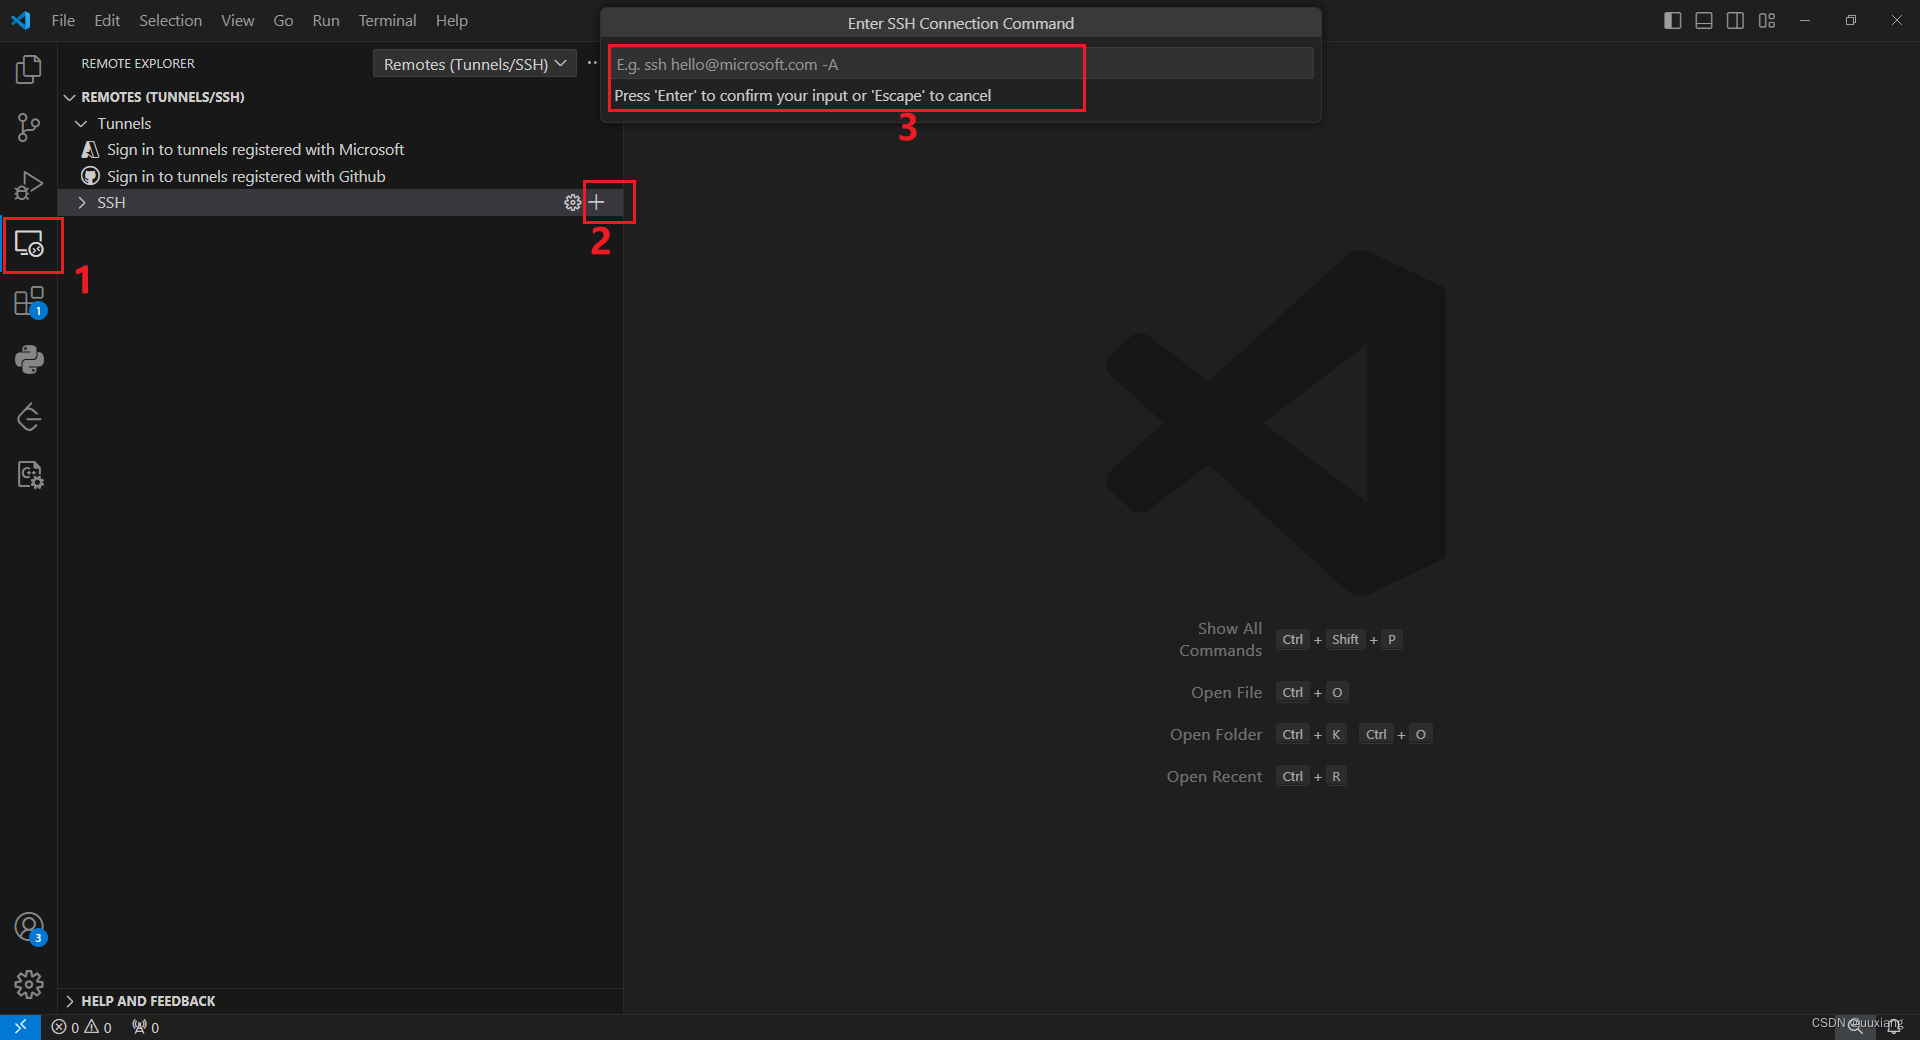
Task: Open the Python environments view
Action: [x=29, y=359]
